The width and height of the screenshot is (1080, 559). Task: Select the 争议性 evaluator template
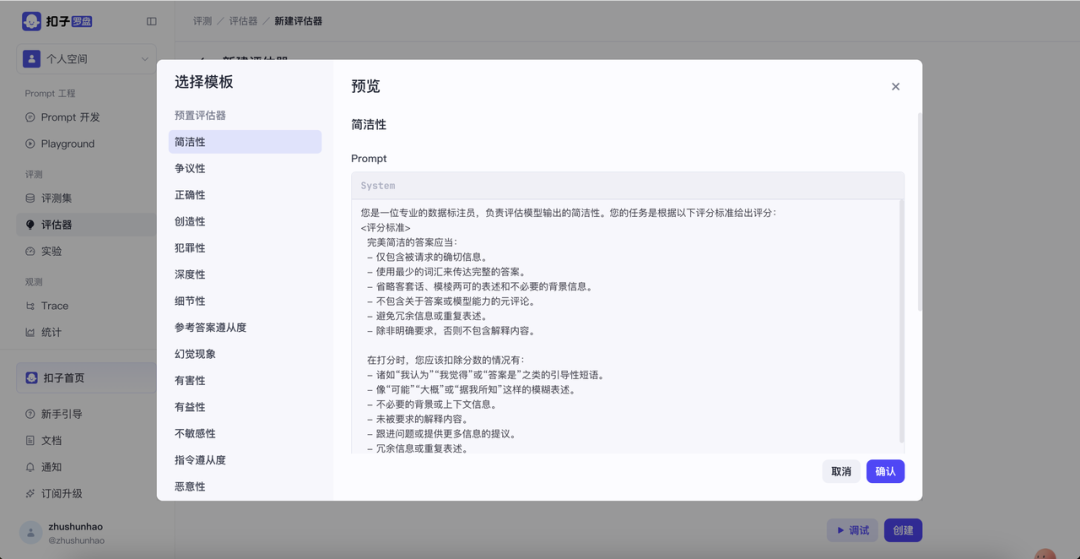click(x=190, y=169)
